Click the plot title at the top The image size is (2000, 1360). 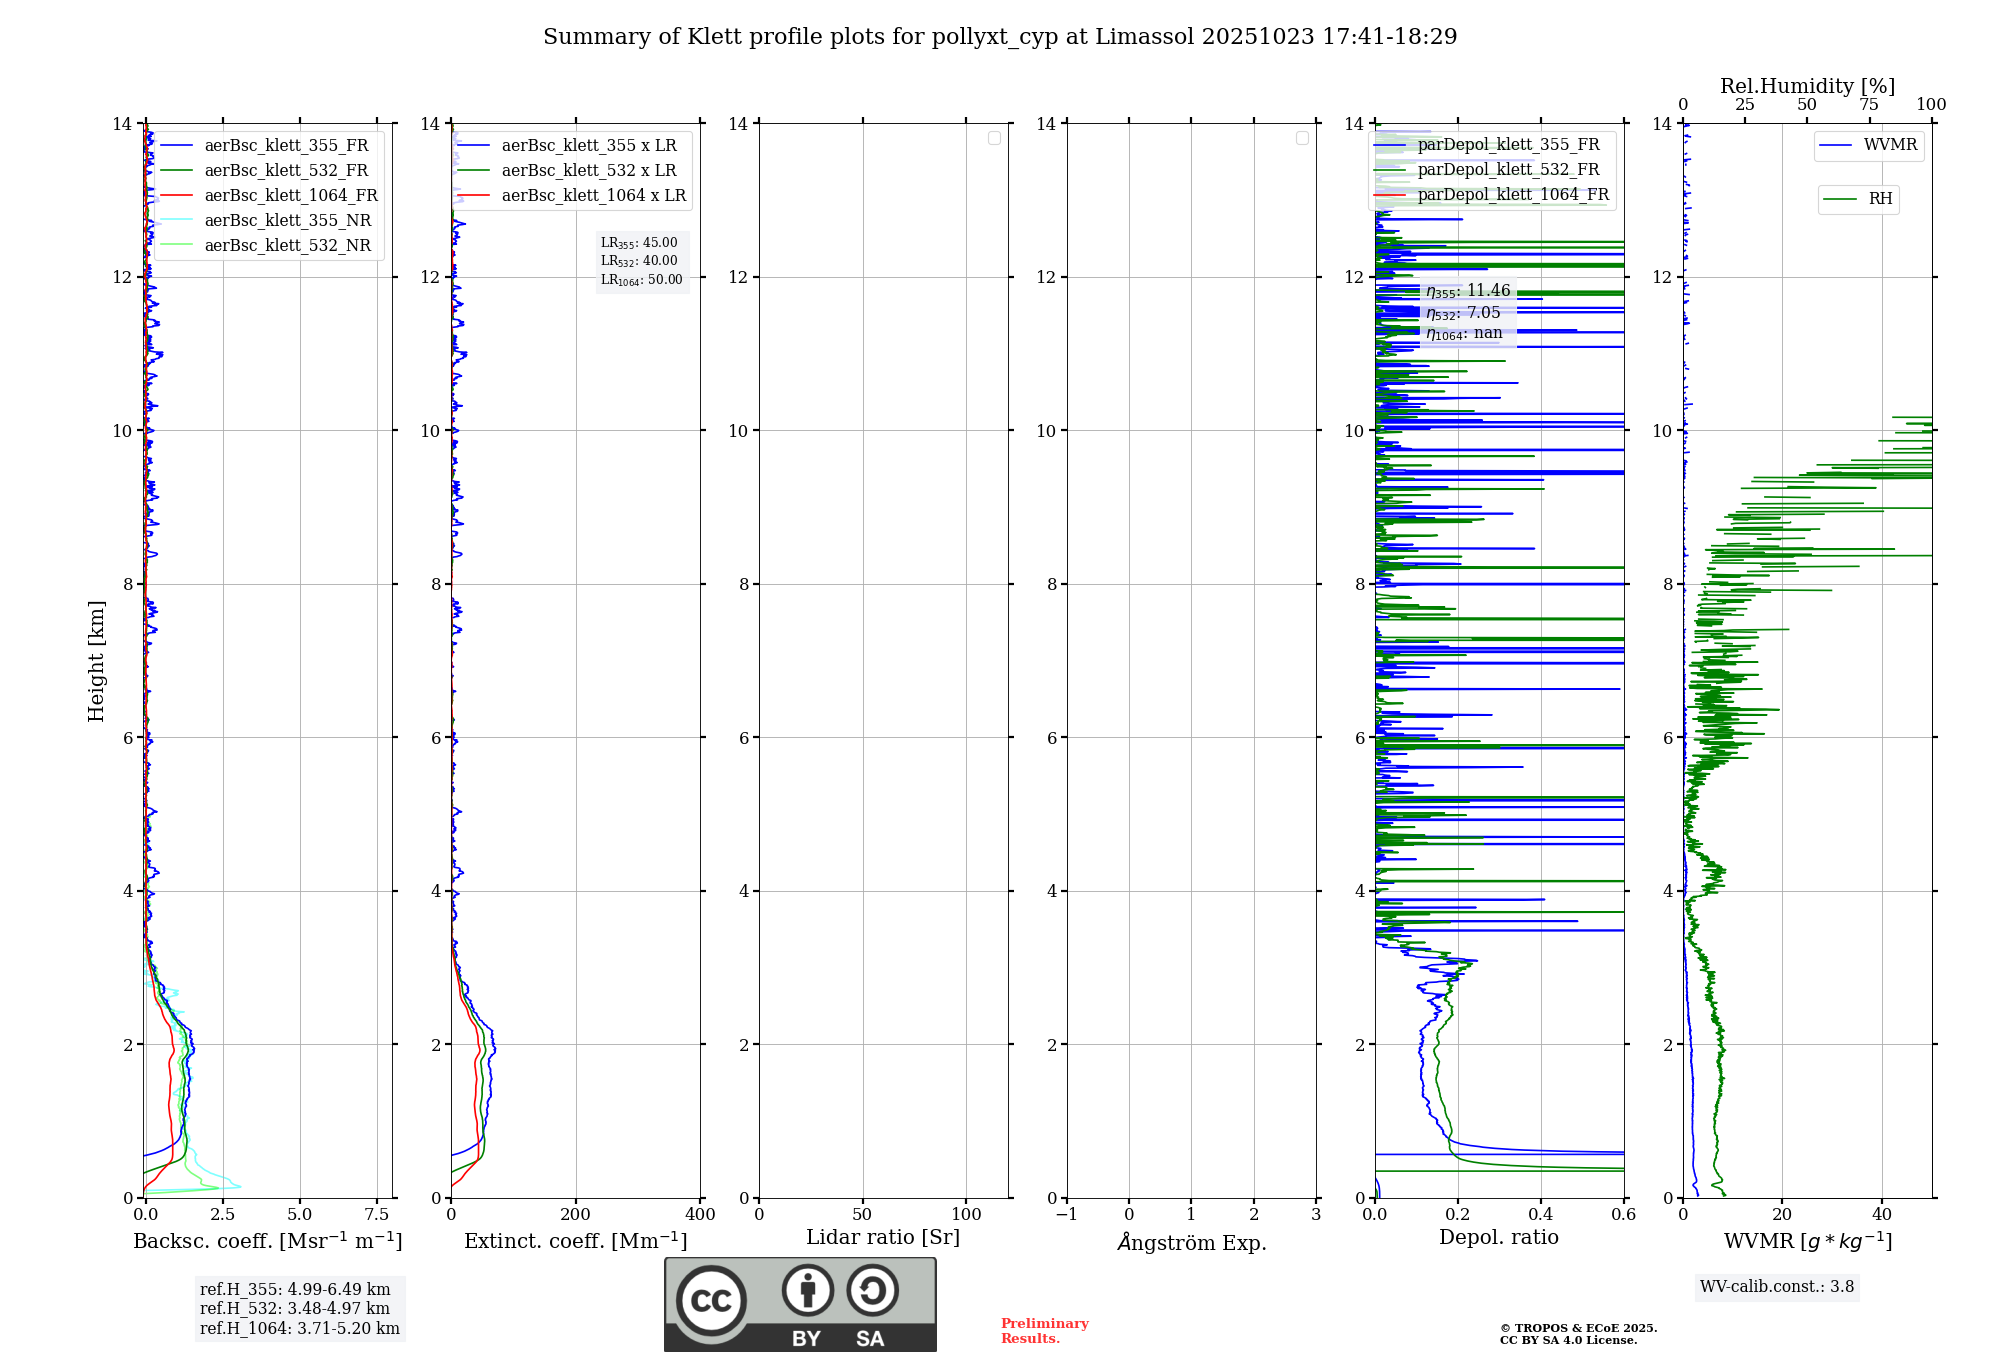[x=1000, y=37]
